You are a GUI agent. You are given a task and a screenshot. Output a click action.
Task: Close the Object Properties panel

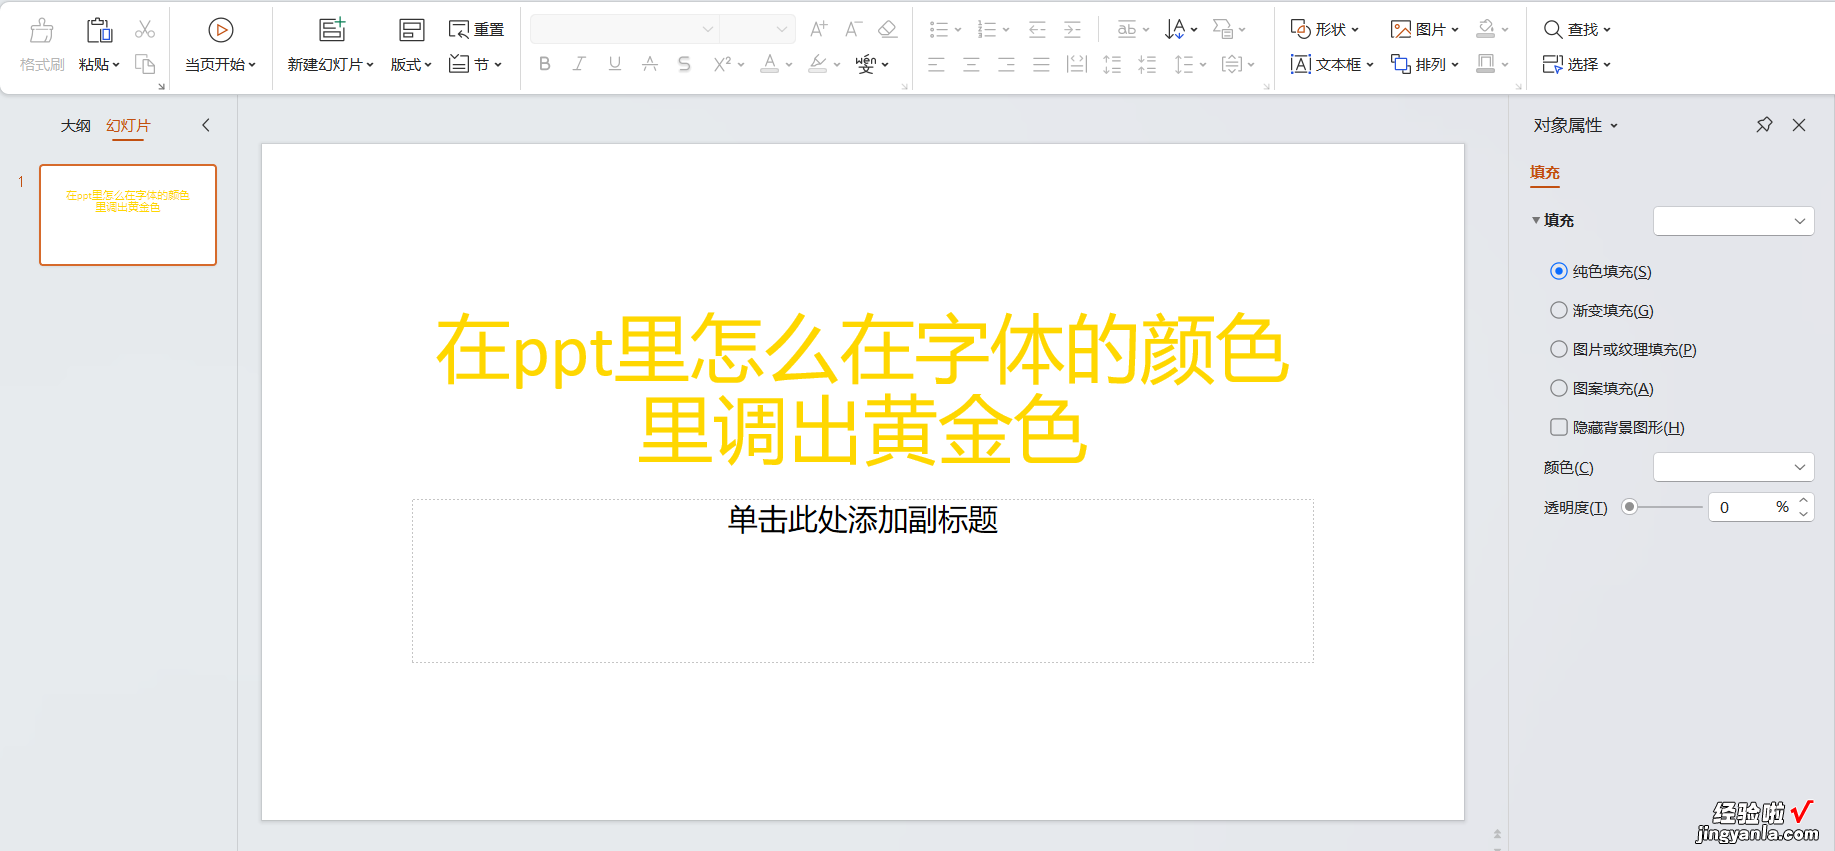click(x=1799, y=125)
